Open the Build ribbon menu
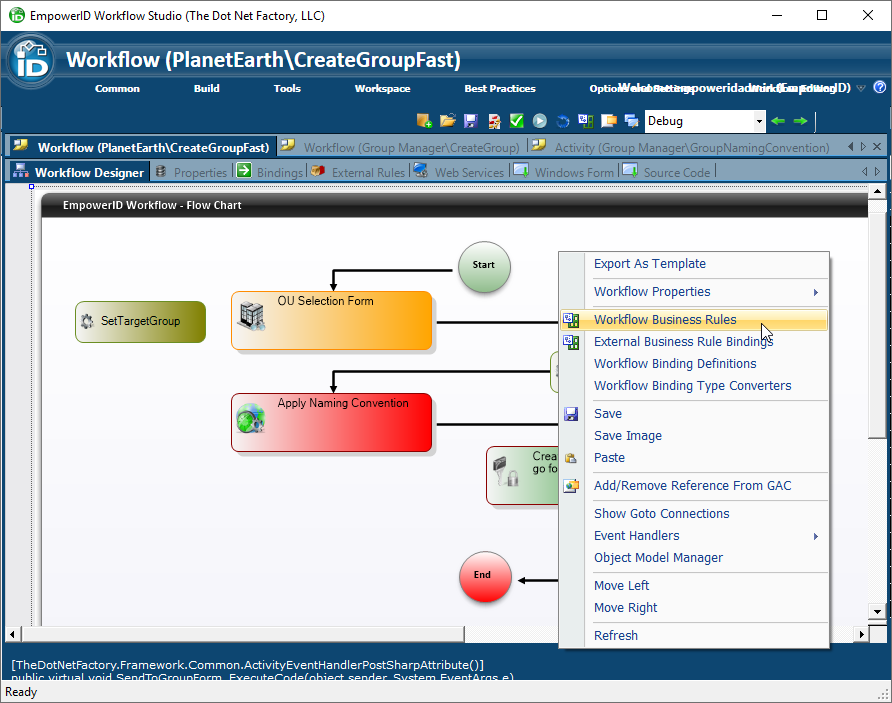 [207, 88]
